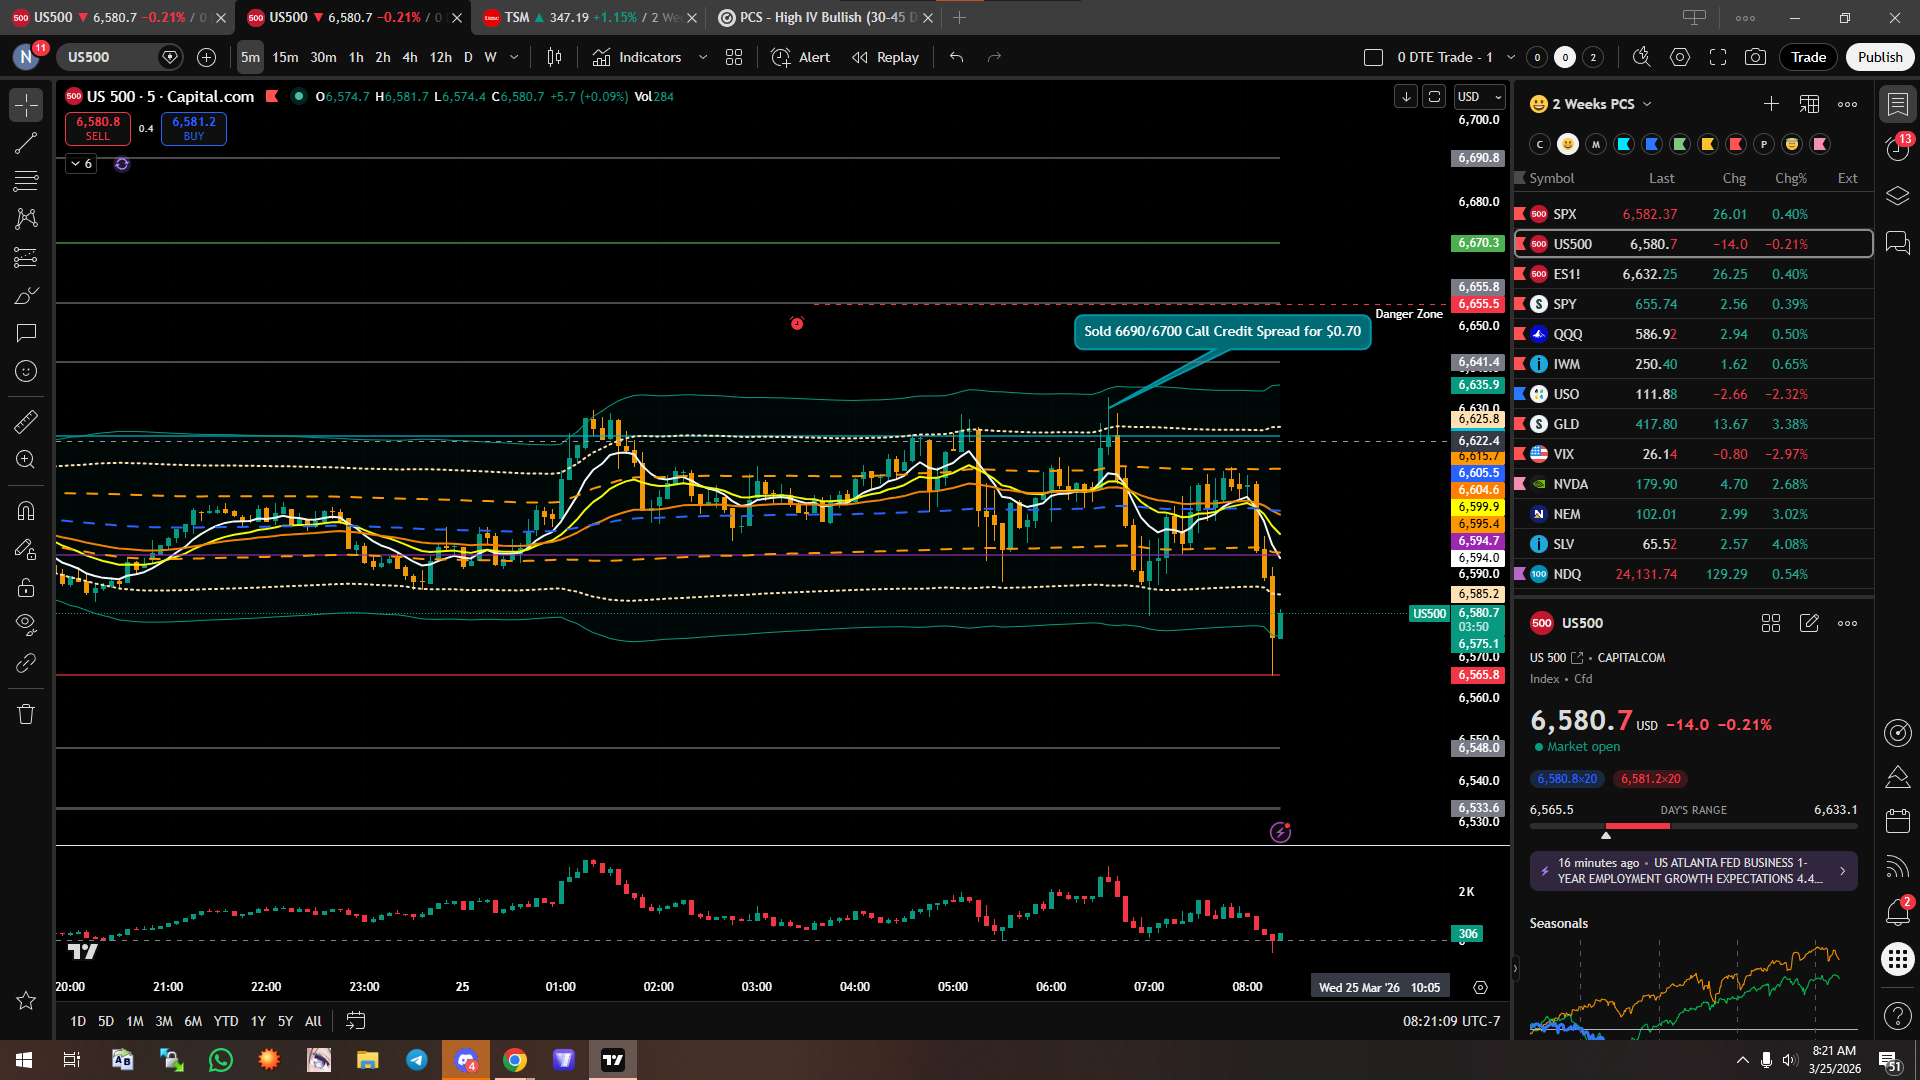
Task: Open the Fibonacci retracement tool
Action: (x=26, y=181)
